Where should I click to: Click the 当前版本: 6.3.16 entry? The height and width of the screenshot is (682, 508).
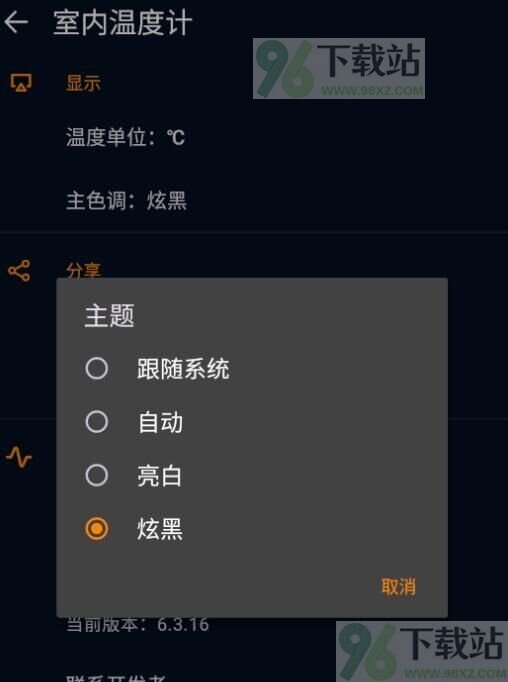point(137,625)
